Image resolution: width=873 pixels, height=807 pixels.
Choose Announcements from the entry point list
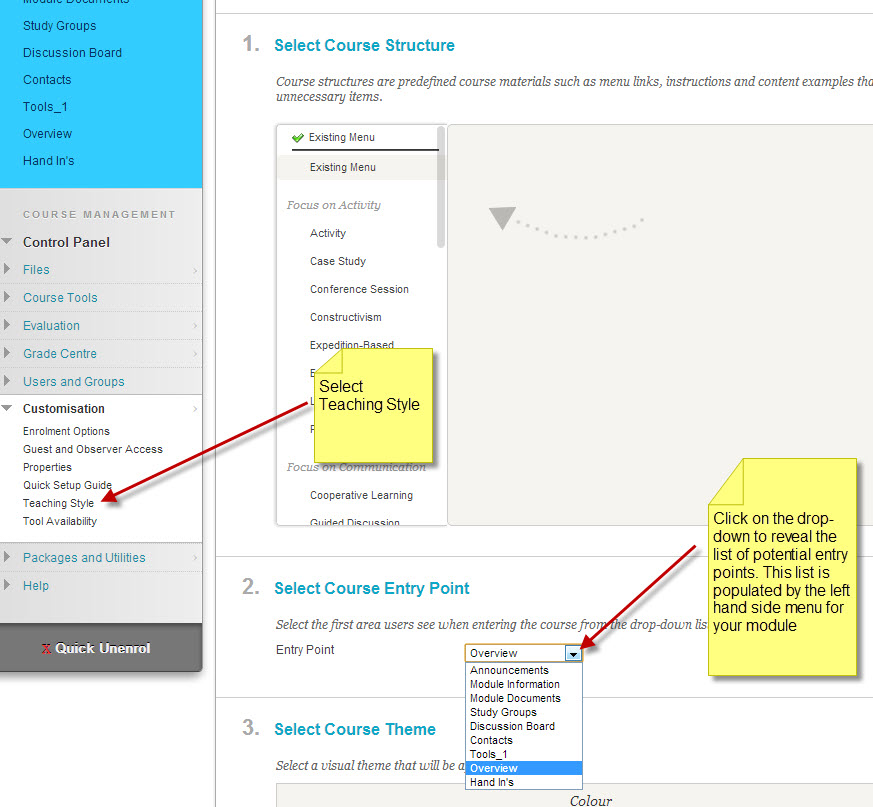(509, 671)
